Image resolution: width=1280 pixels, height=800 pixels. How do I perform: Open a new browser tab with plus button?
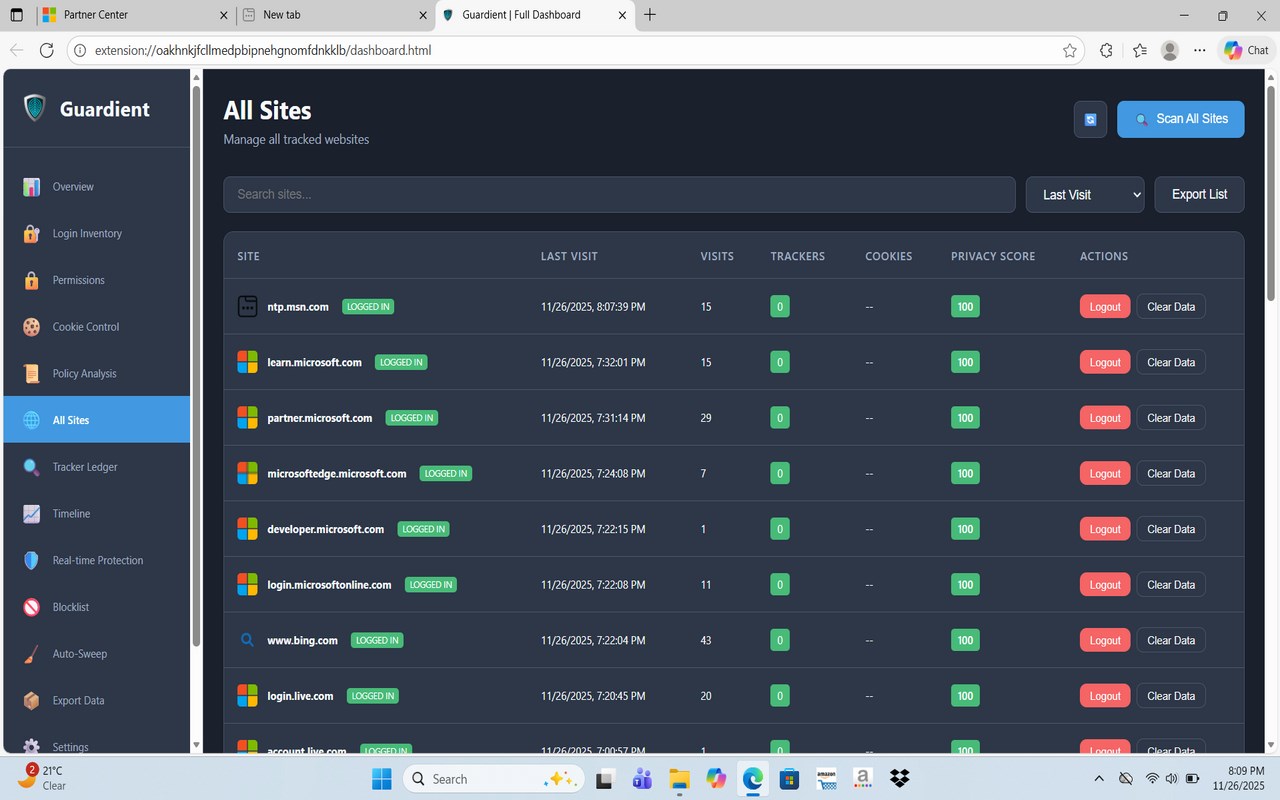[x=650, y=15]
